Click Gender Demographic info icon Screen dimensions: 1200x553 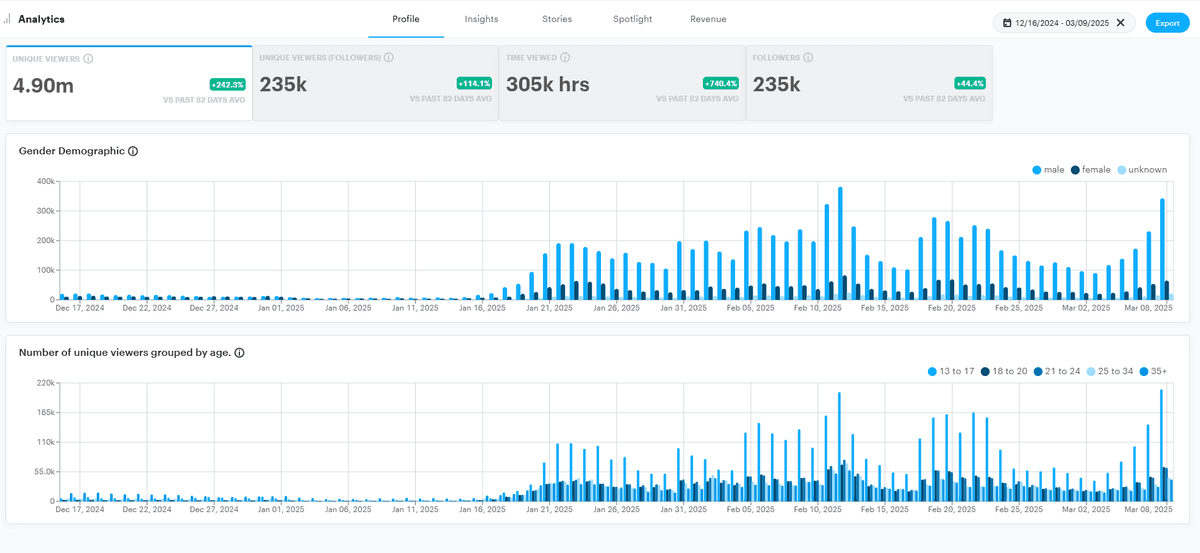point(133,151)
